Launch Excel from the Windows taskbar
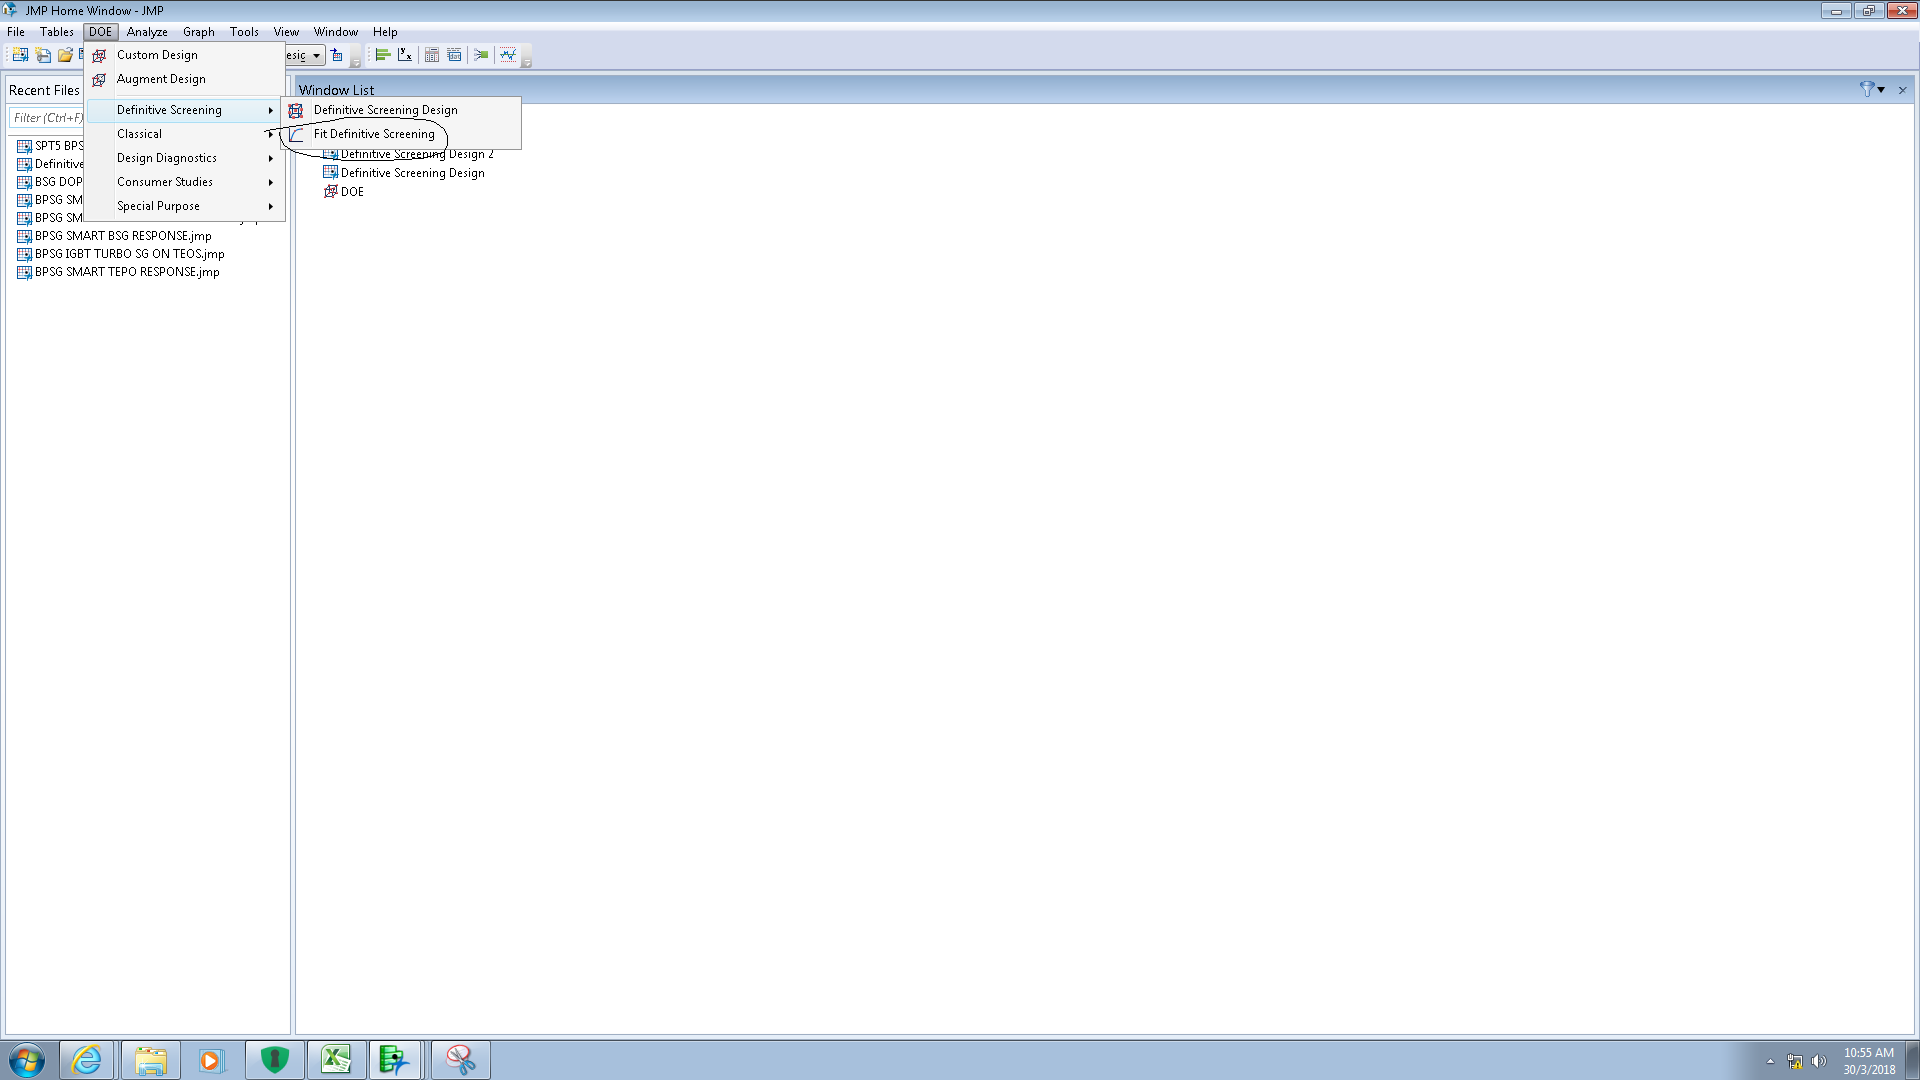Screen dimensions: 1920x1080 336,1060
